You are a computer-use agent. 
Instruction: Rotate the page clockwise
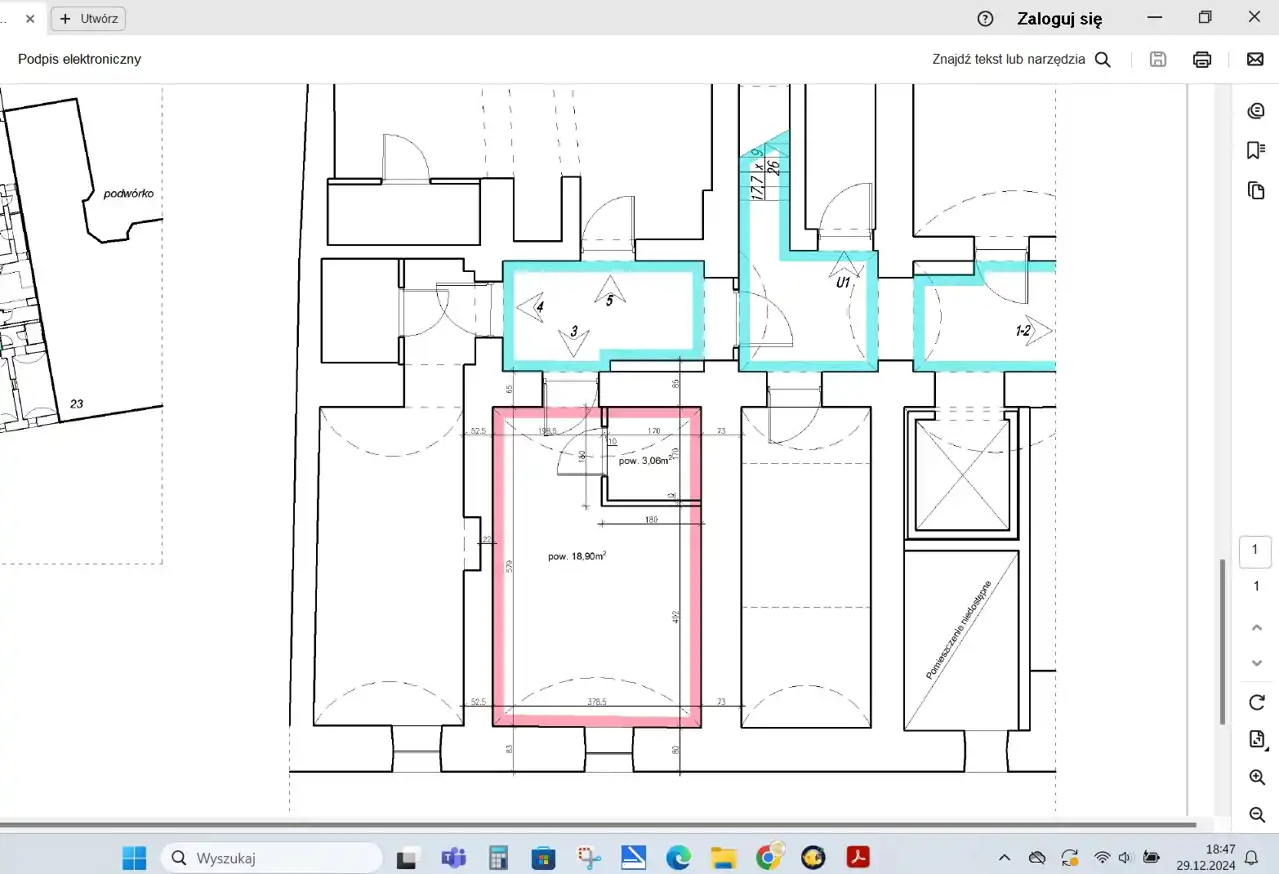(x=1257, y=702)
